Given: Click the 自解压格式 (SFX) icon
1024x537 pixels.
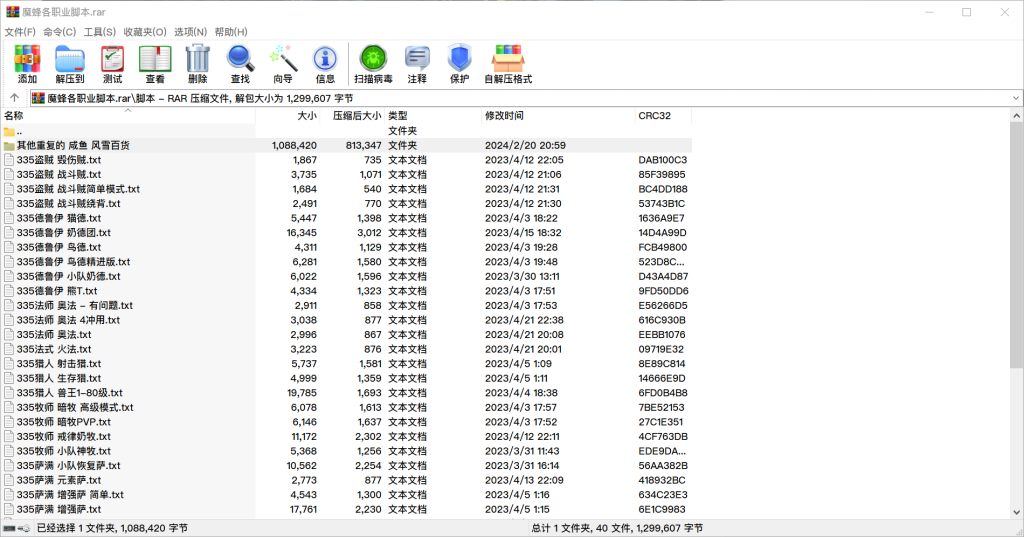Looking at the screenshot, I should click(508, 64).
